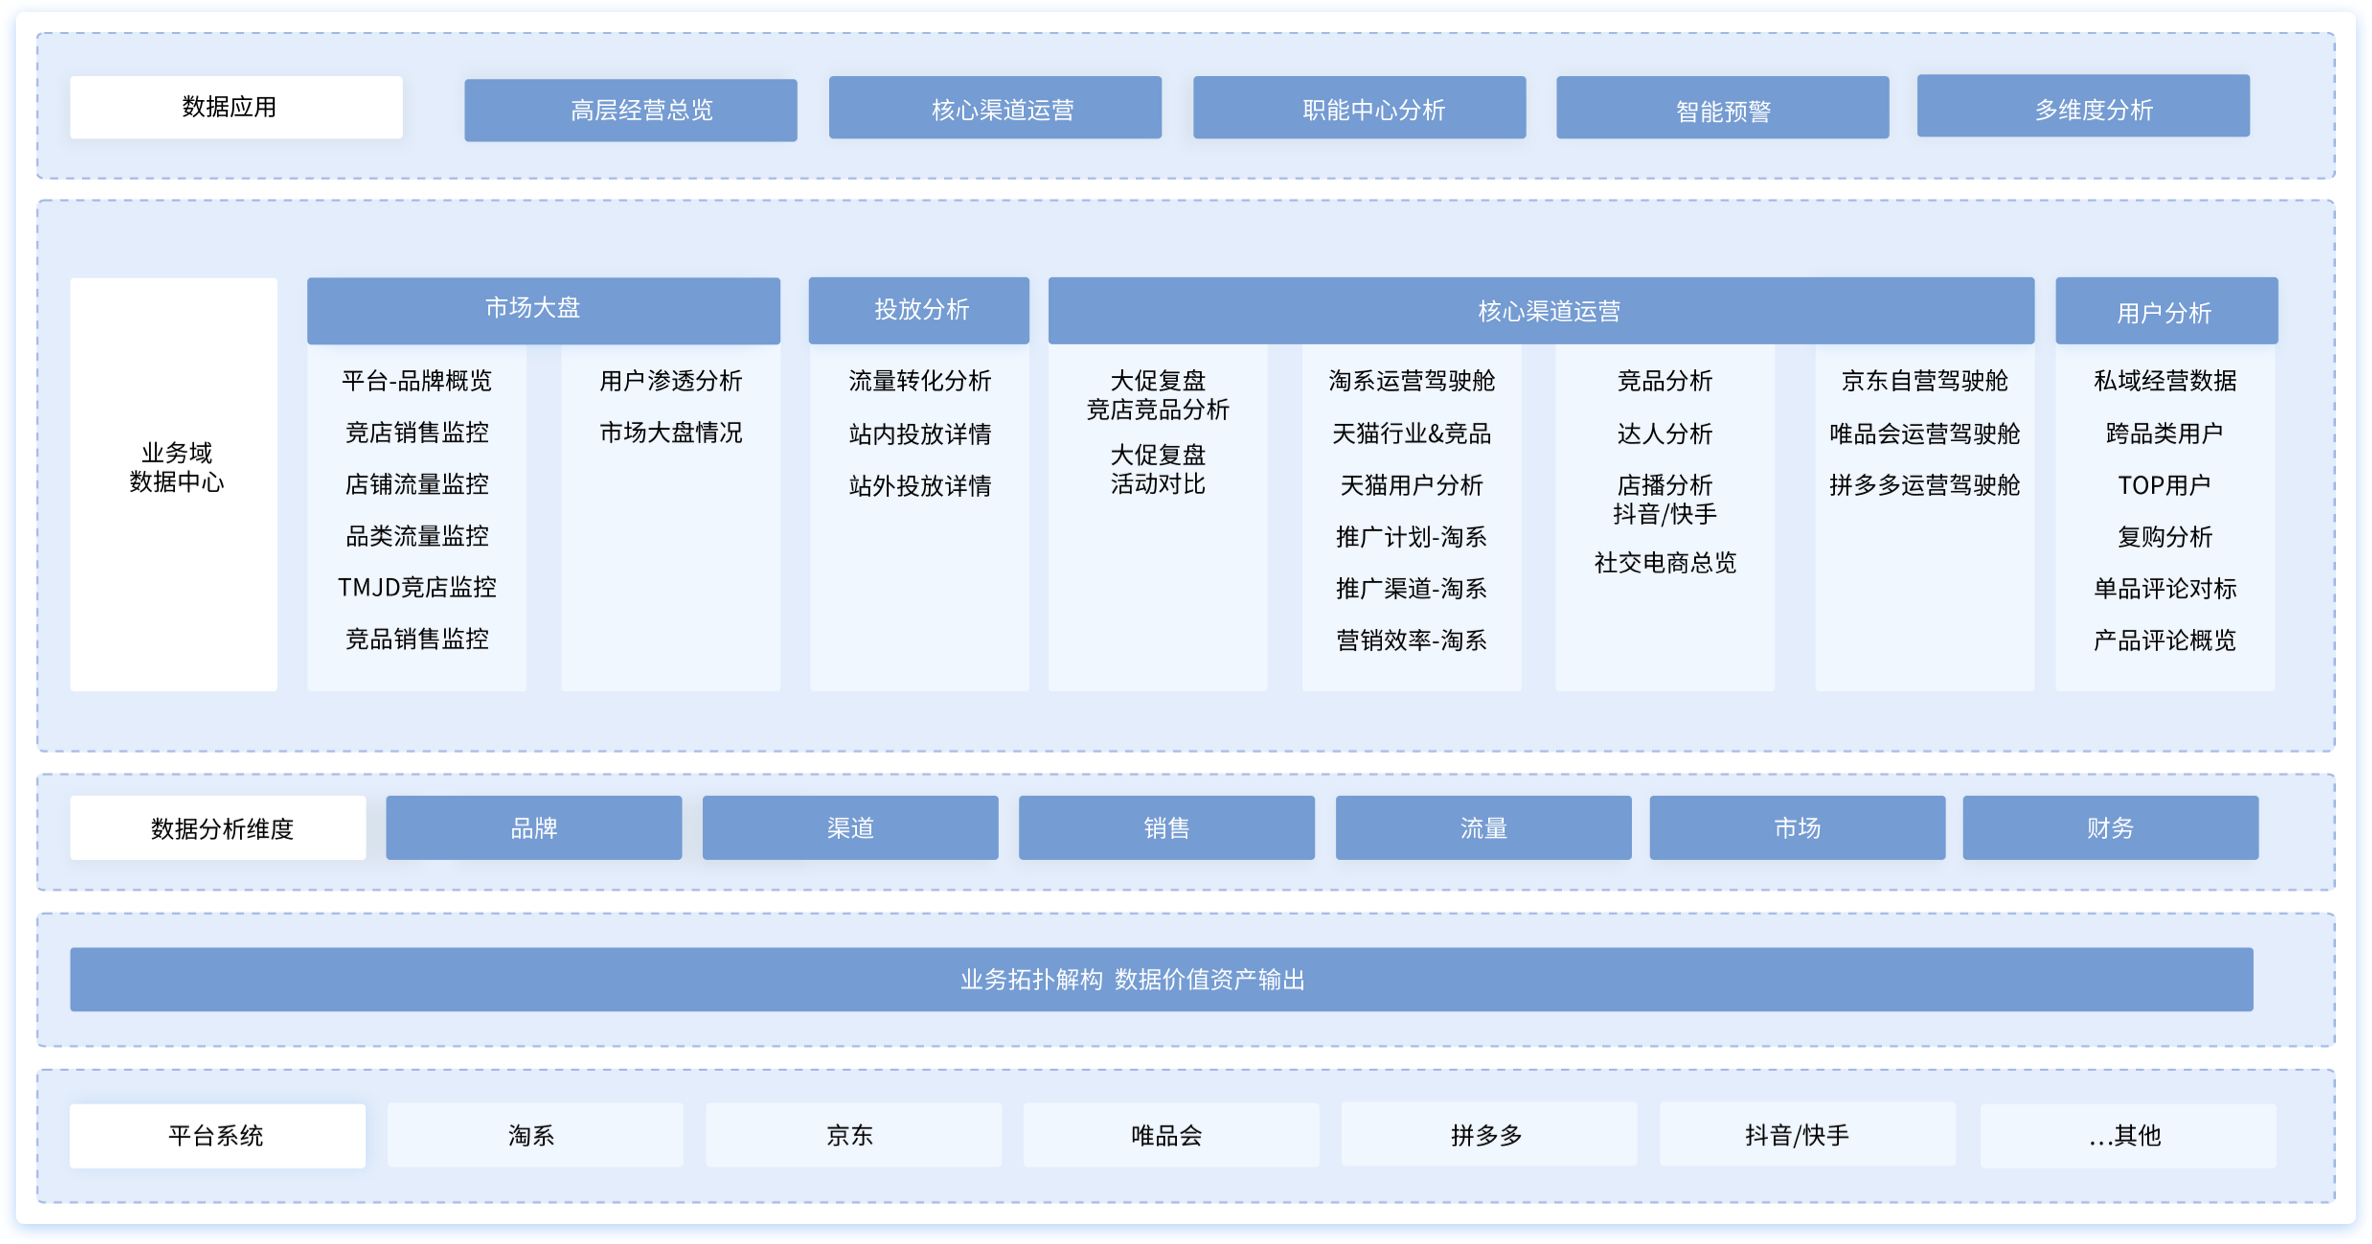Select the 拼多多 platform box
Screen dimensions: 2372x1244
click(1488, 1135)
